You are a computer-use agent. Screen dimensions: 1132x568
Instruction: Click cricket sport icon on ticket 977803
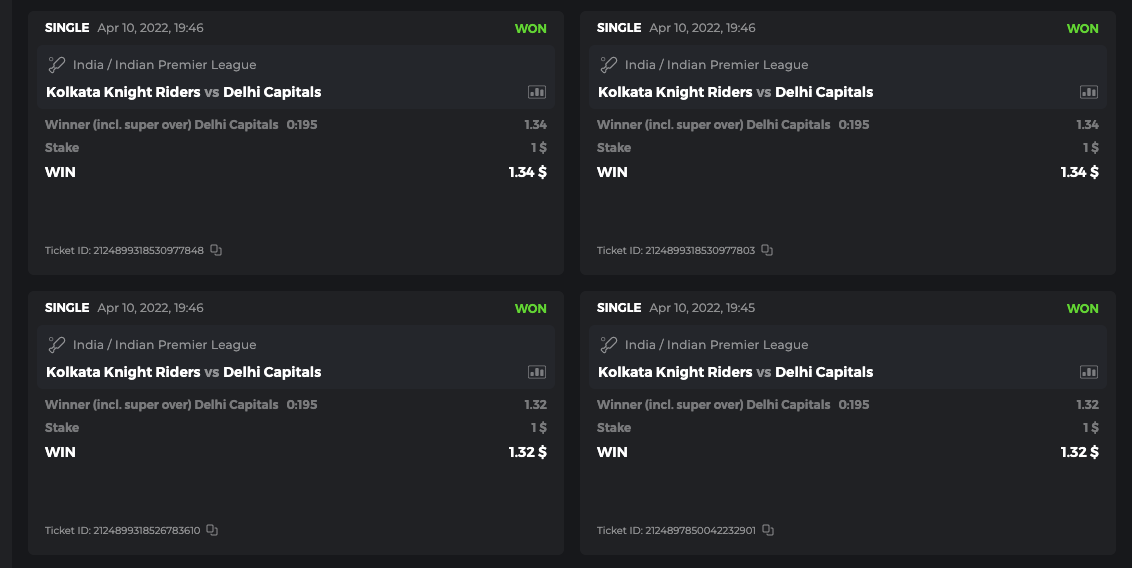609,65
